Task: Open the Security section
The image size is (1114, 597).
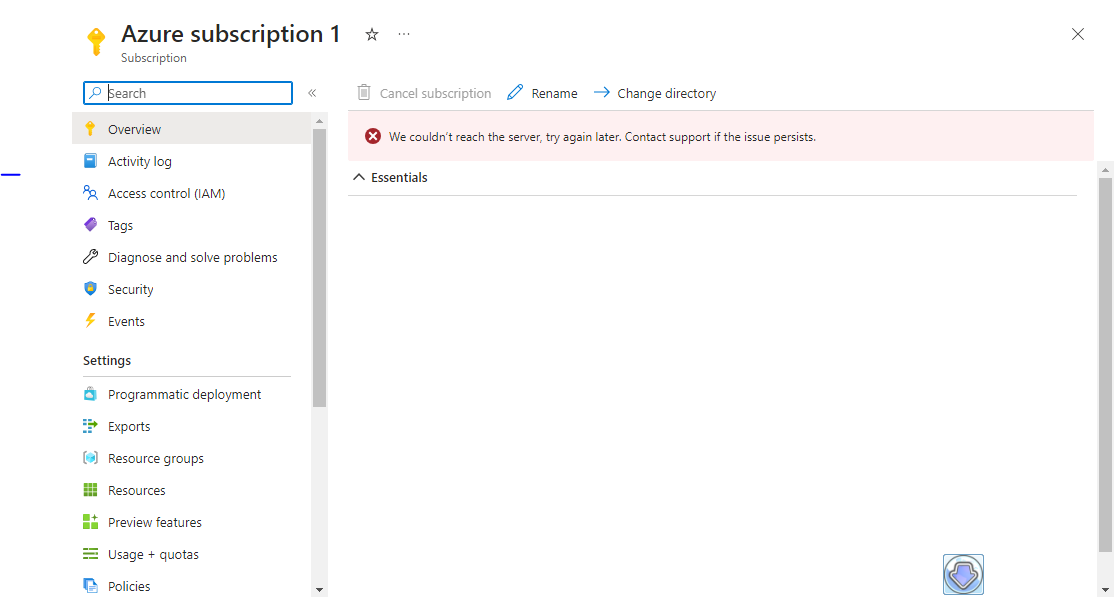Action: [x=131, y=288]
